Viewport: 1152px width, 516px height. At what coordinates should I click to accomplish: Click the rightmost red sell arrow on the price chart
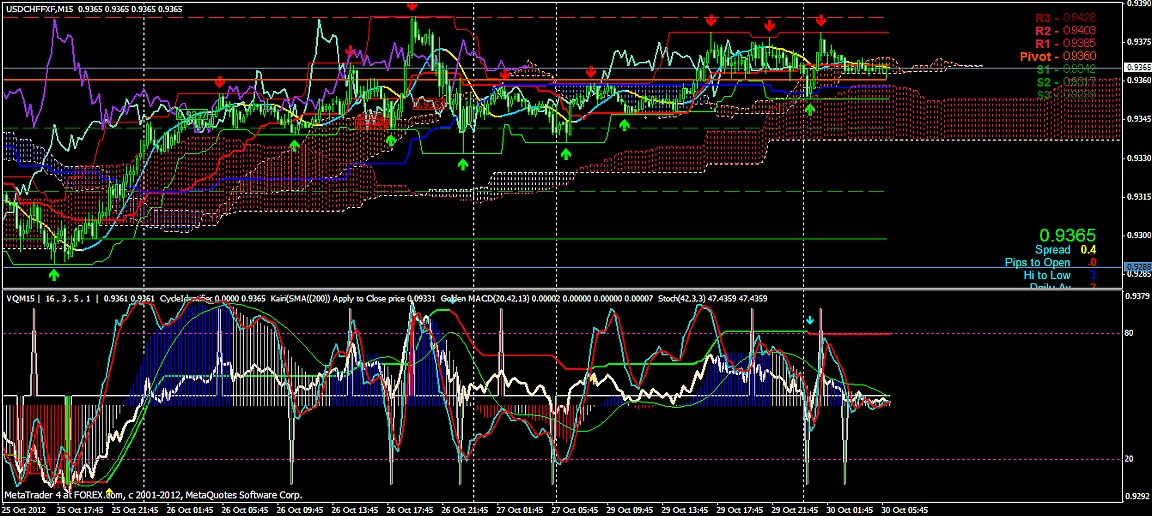(821, 20)
